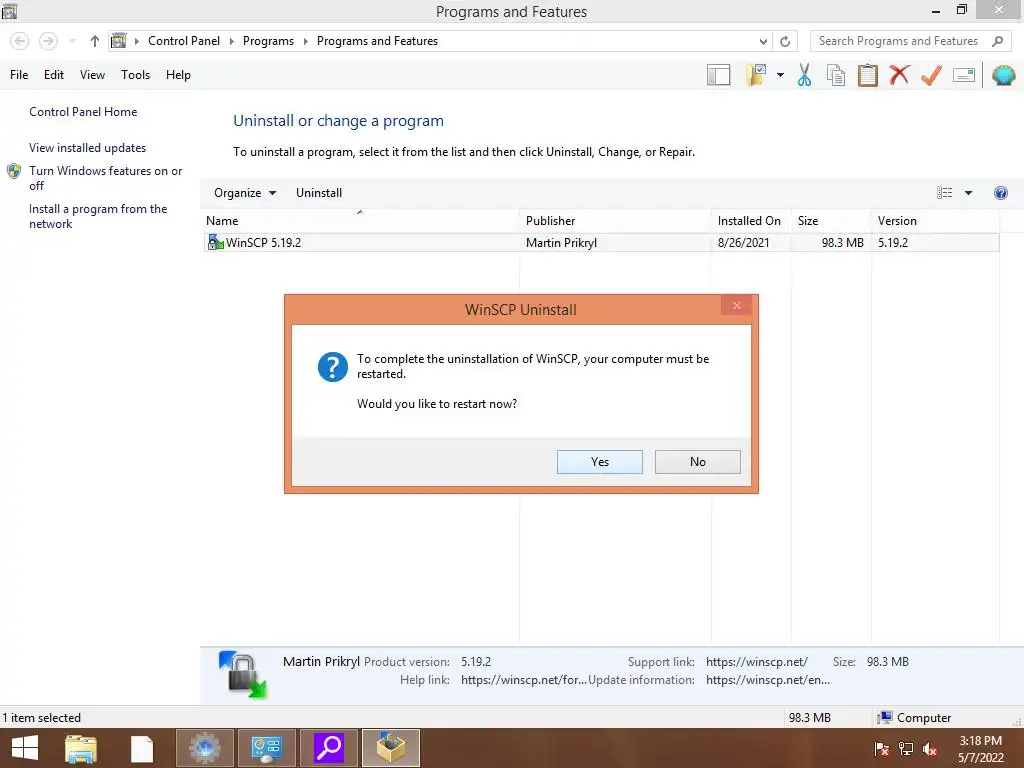Click the orange checkmark icon
The height and width of the screenshot is (768, 1024).
pos(931,75)
